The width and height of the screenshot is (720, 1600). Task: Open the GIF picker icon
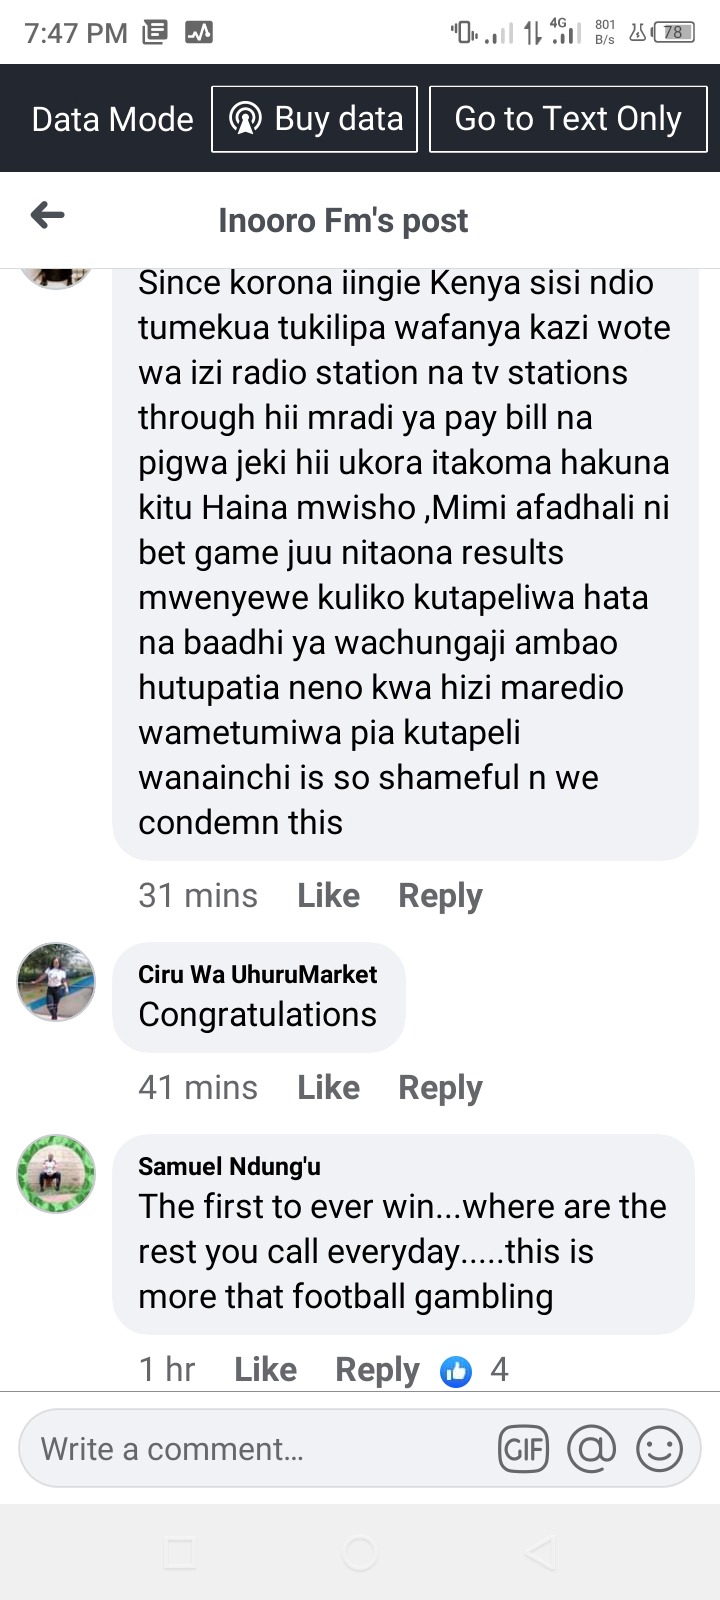pyautogui.click(x=524, y=1448)
